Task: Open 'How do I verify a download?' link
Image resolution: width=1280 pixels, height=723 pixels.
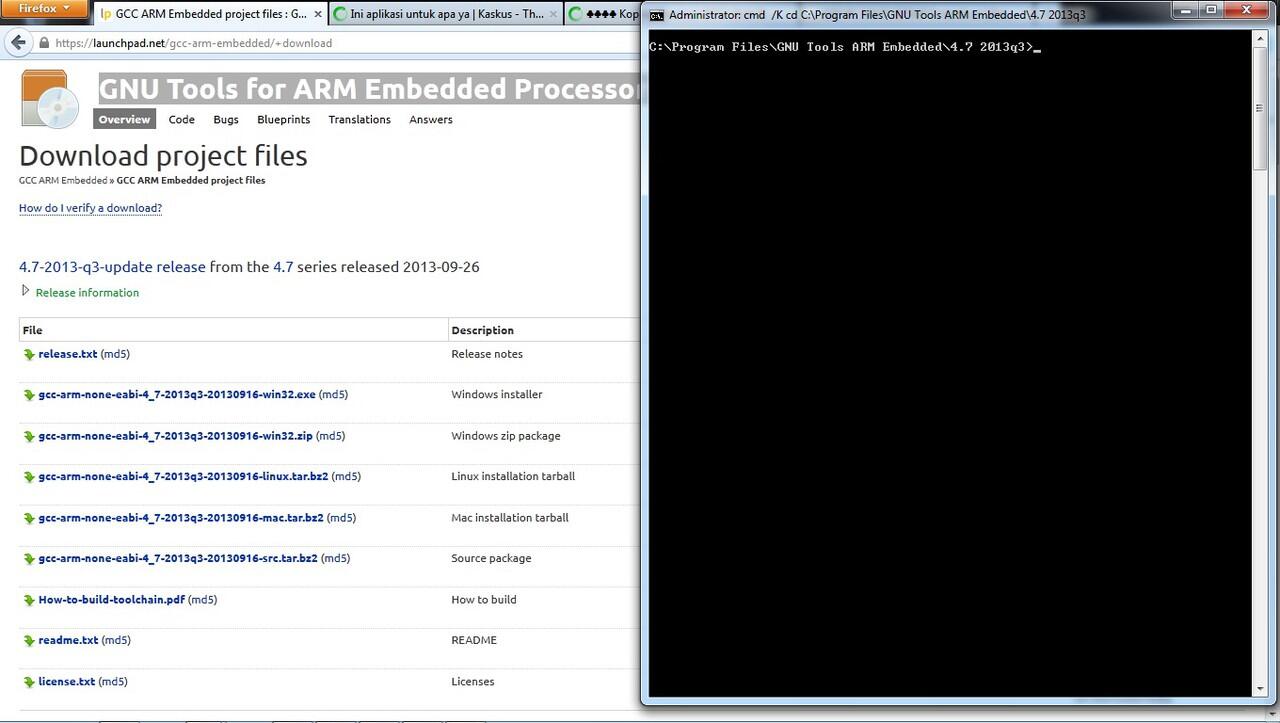Action: (90, 208)
